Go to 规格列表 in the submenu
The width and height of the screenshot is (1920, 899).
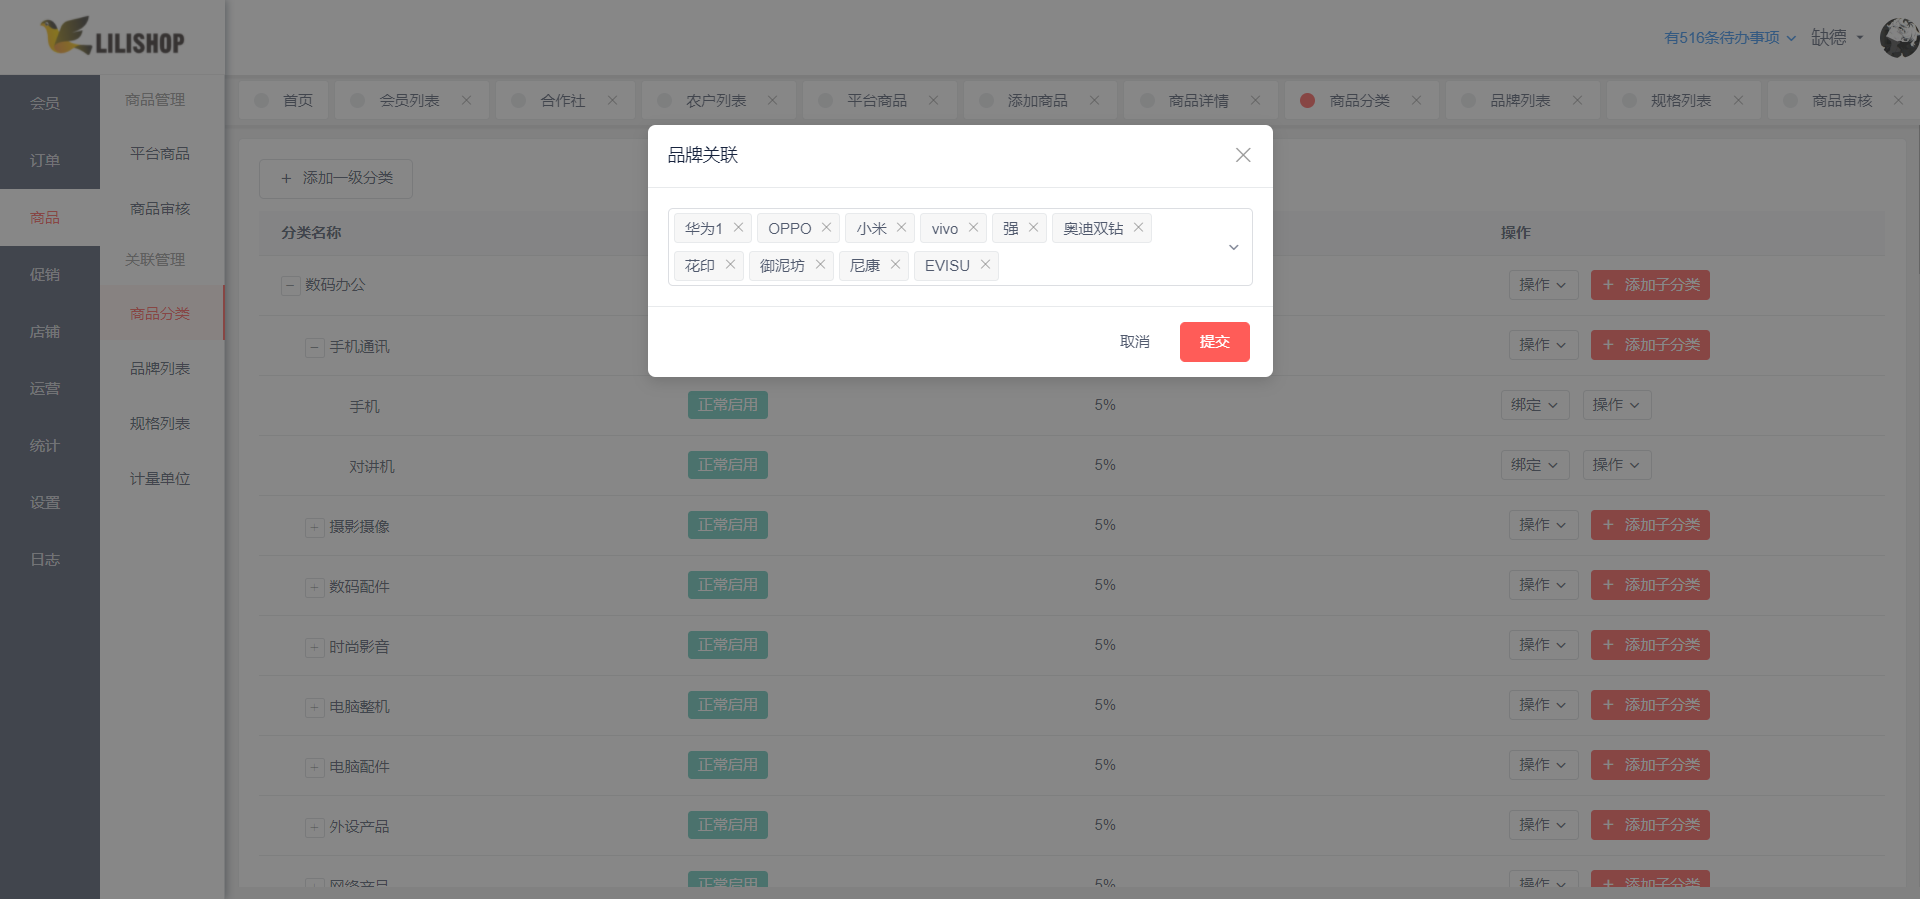tap(160, 423)
